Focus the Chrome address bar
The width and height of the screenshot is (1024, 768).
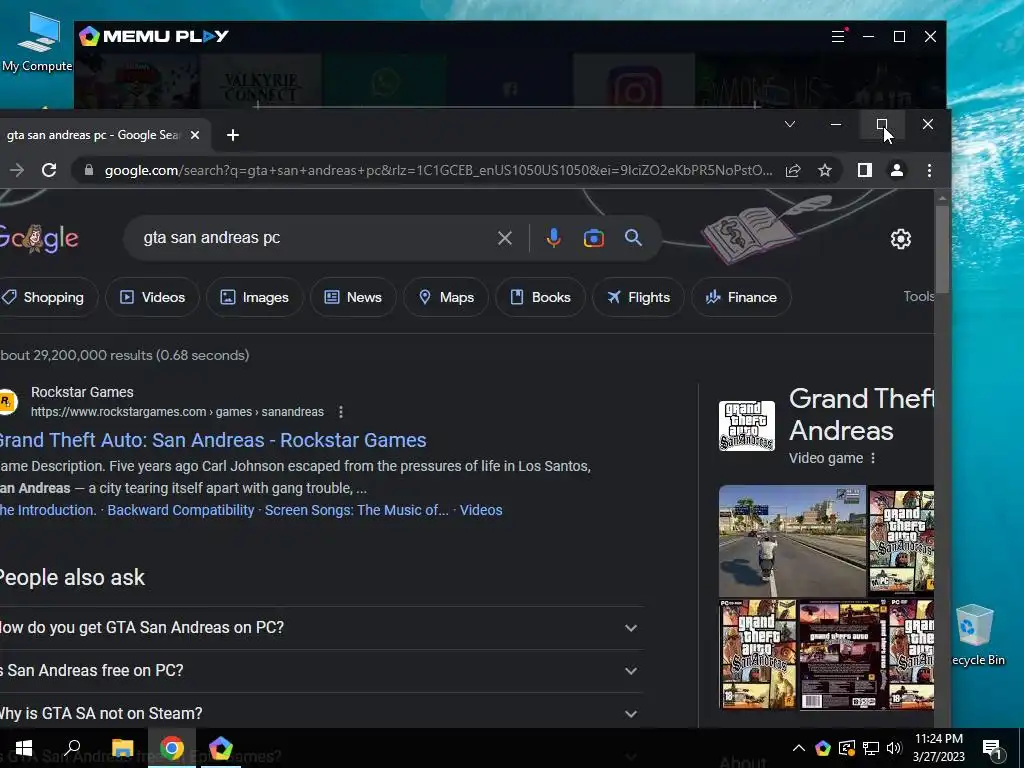pyautogui.click(x=438, y=170)
